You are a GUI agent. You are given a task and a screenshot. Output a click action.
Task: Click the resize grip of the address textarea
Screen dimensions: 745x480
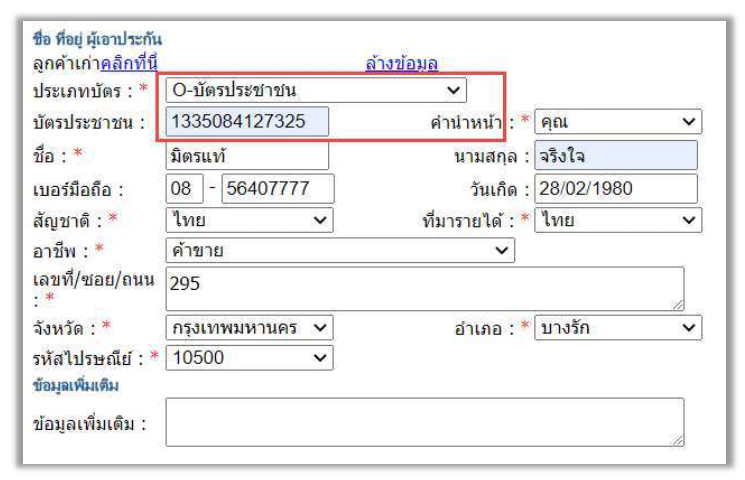pyautogui.click(x=678, y=305)
